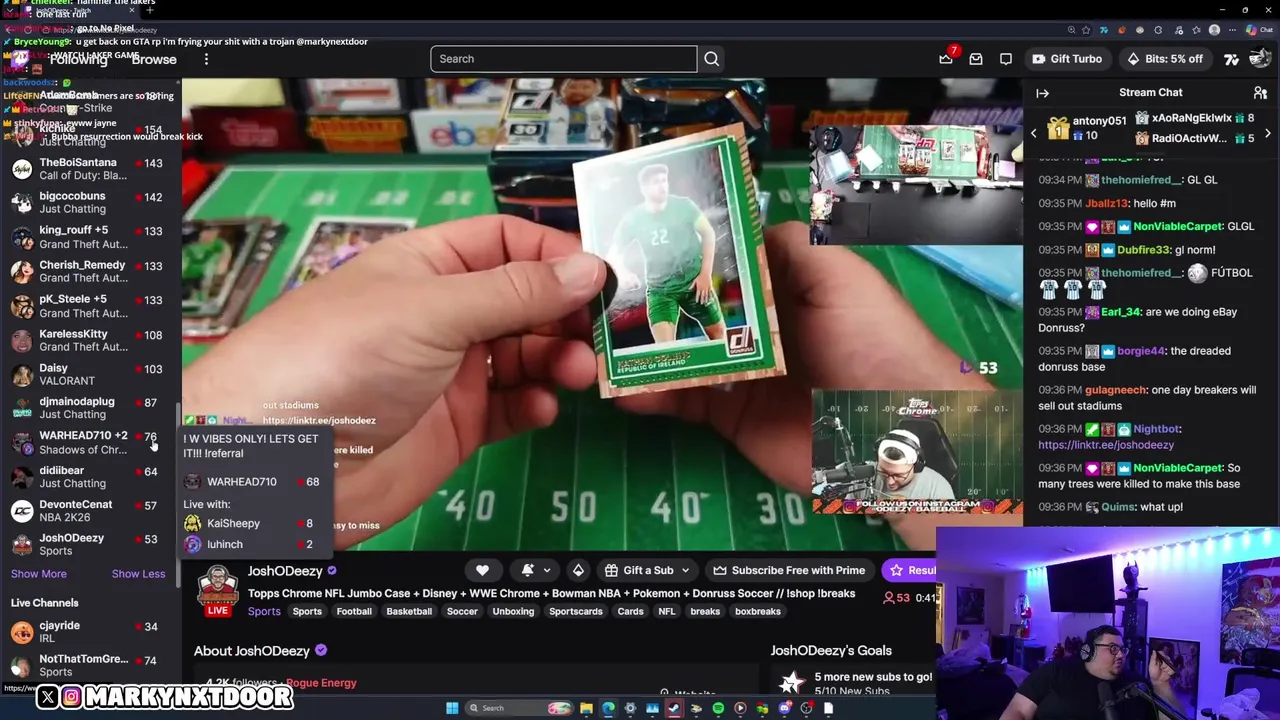Show Less followed channels
The image size is (1280, 720).
click(138, 574)
